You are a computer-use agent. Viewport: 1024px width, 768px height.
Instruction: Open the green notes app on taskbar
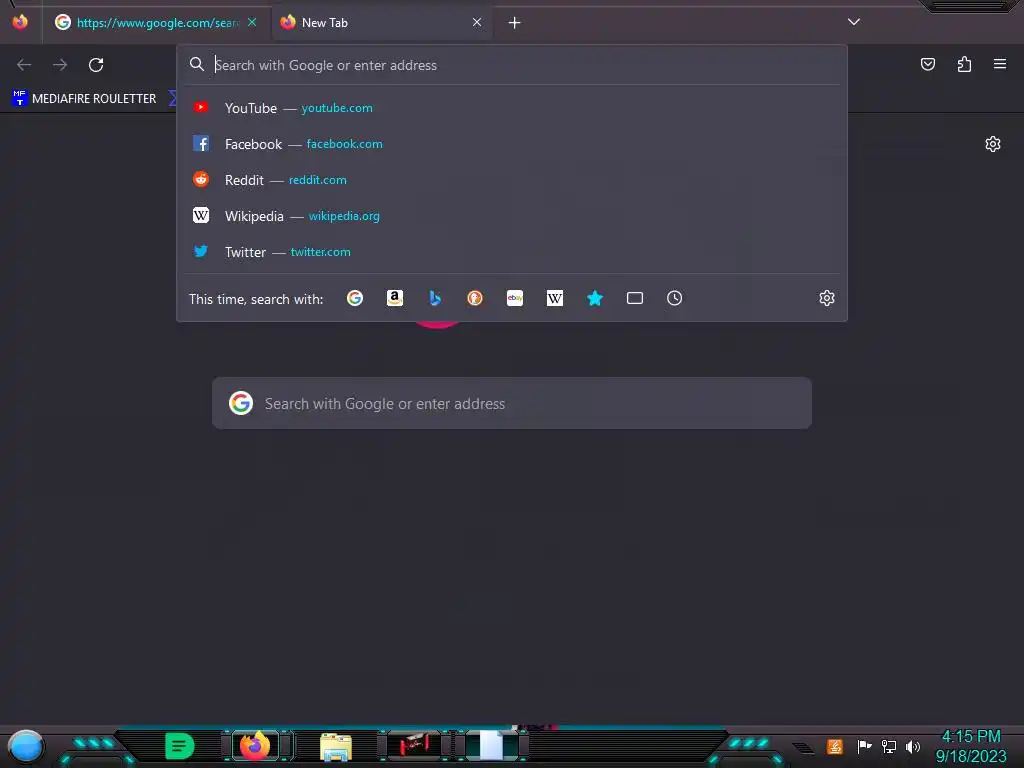click(180, 746)
